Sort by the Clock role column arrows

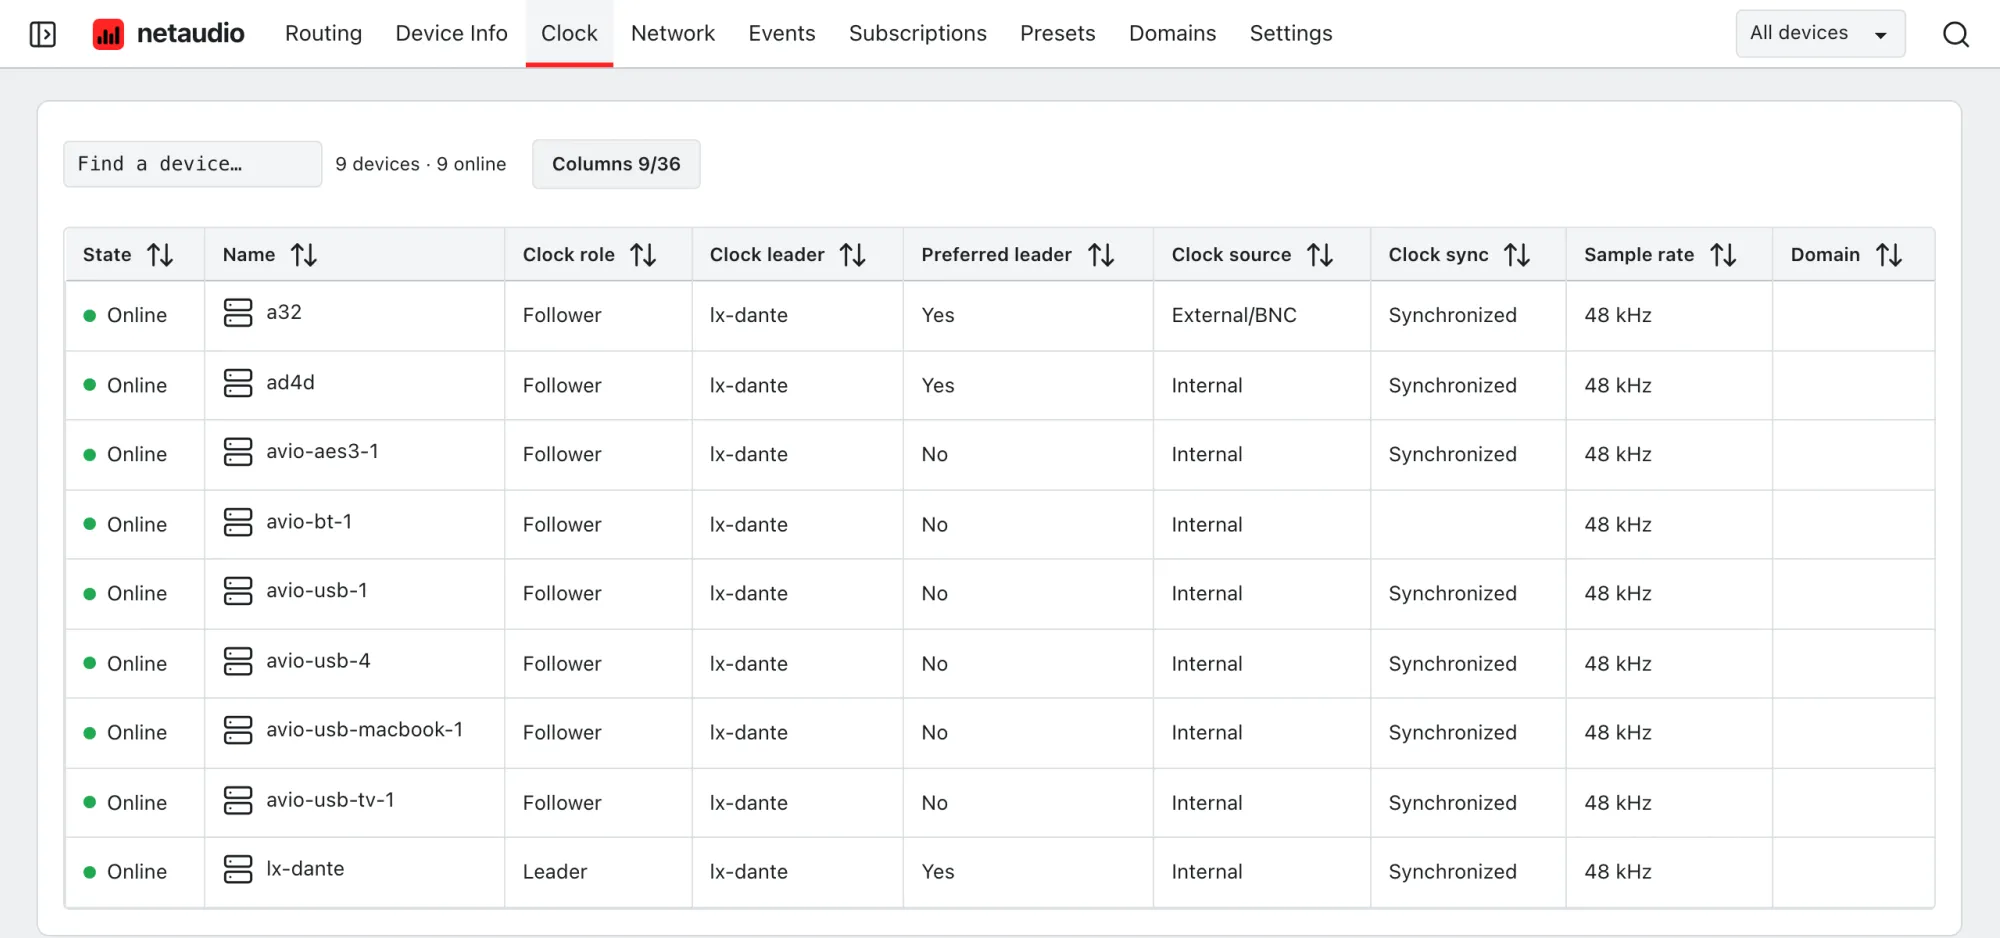(644, 255)
